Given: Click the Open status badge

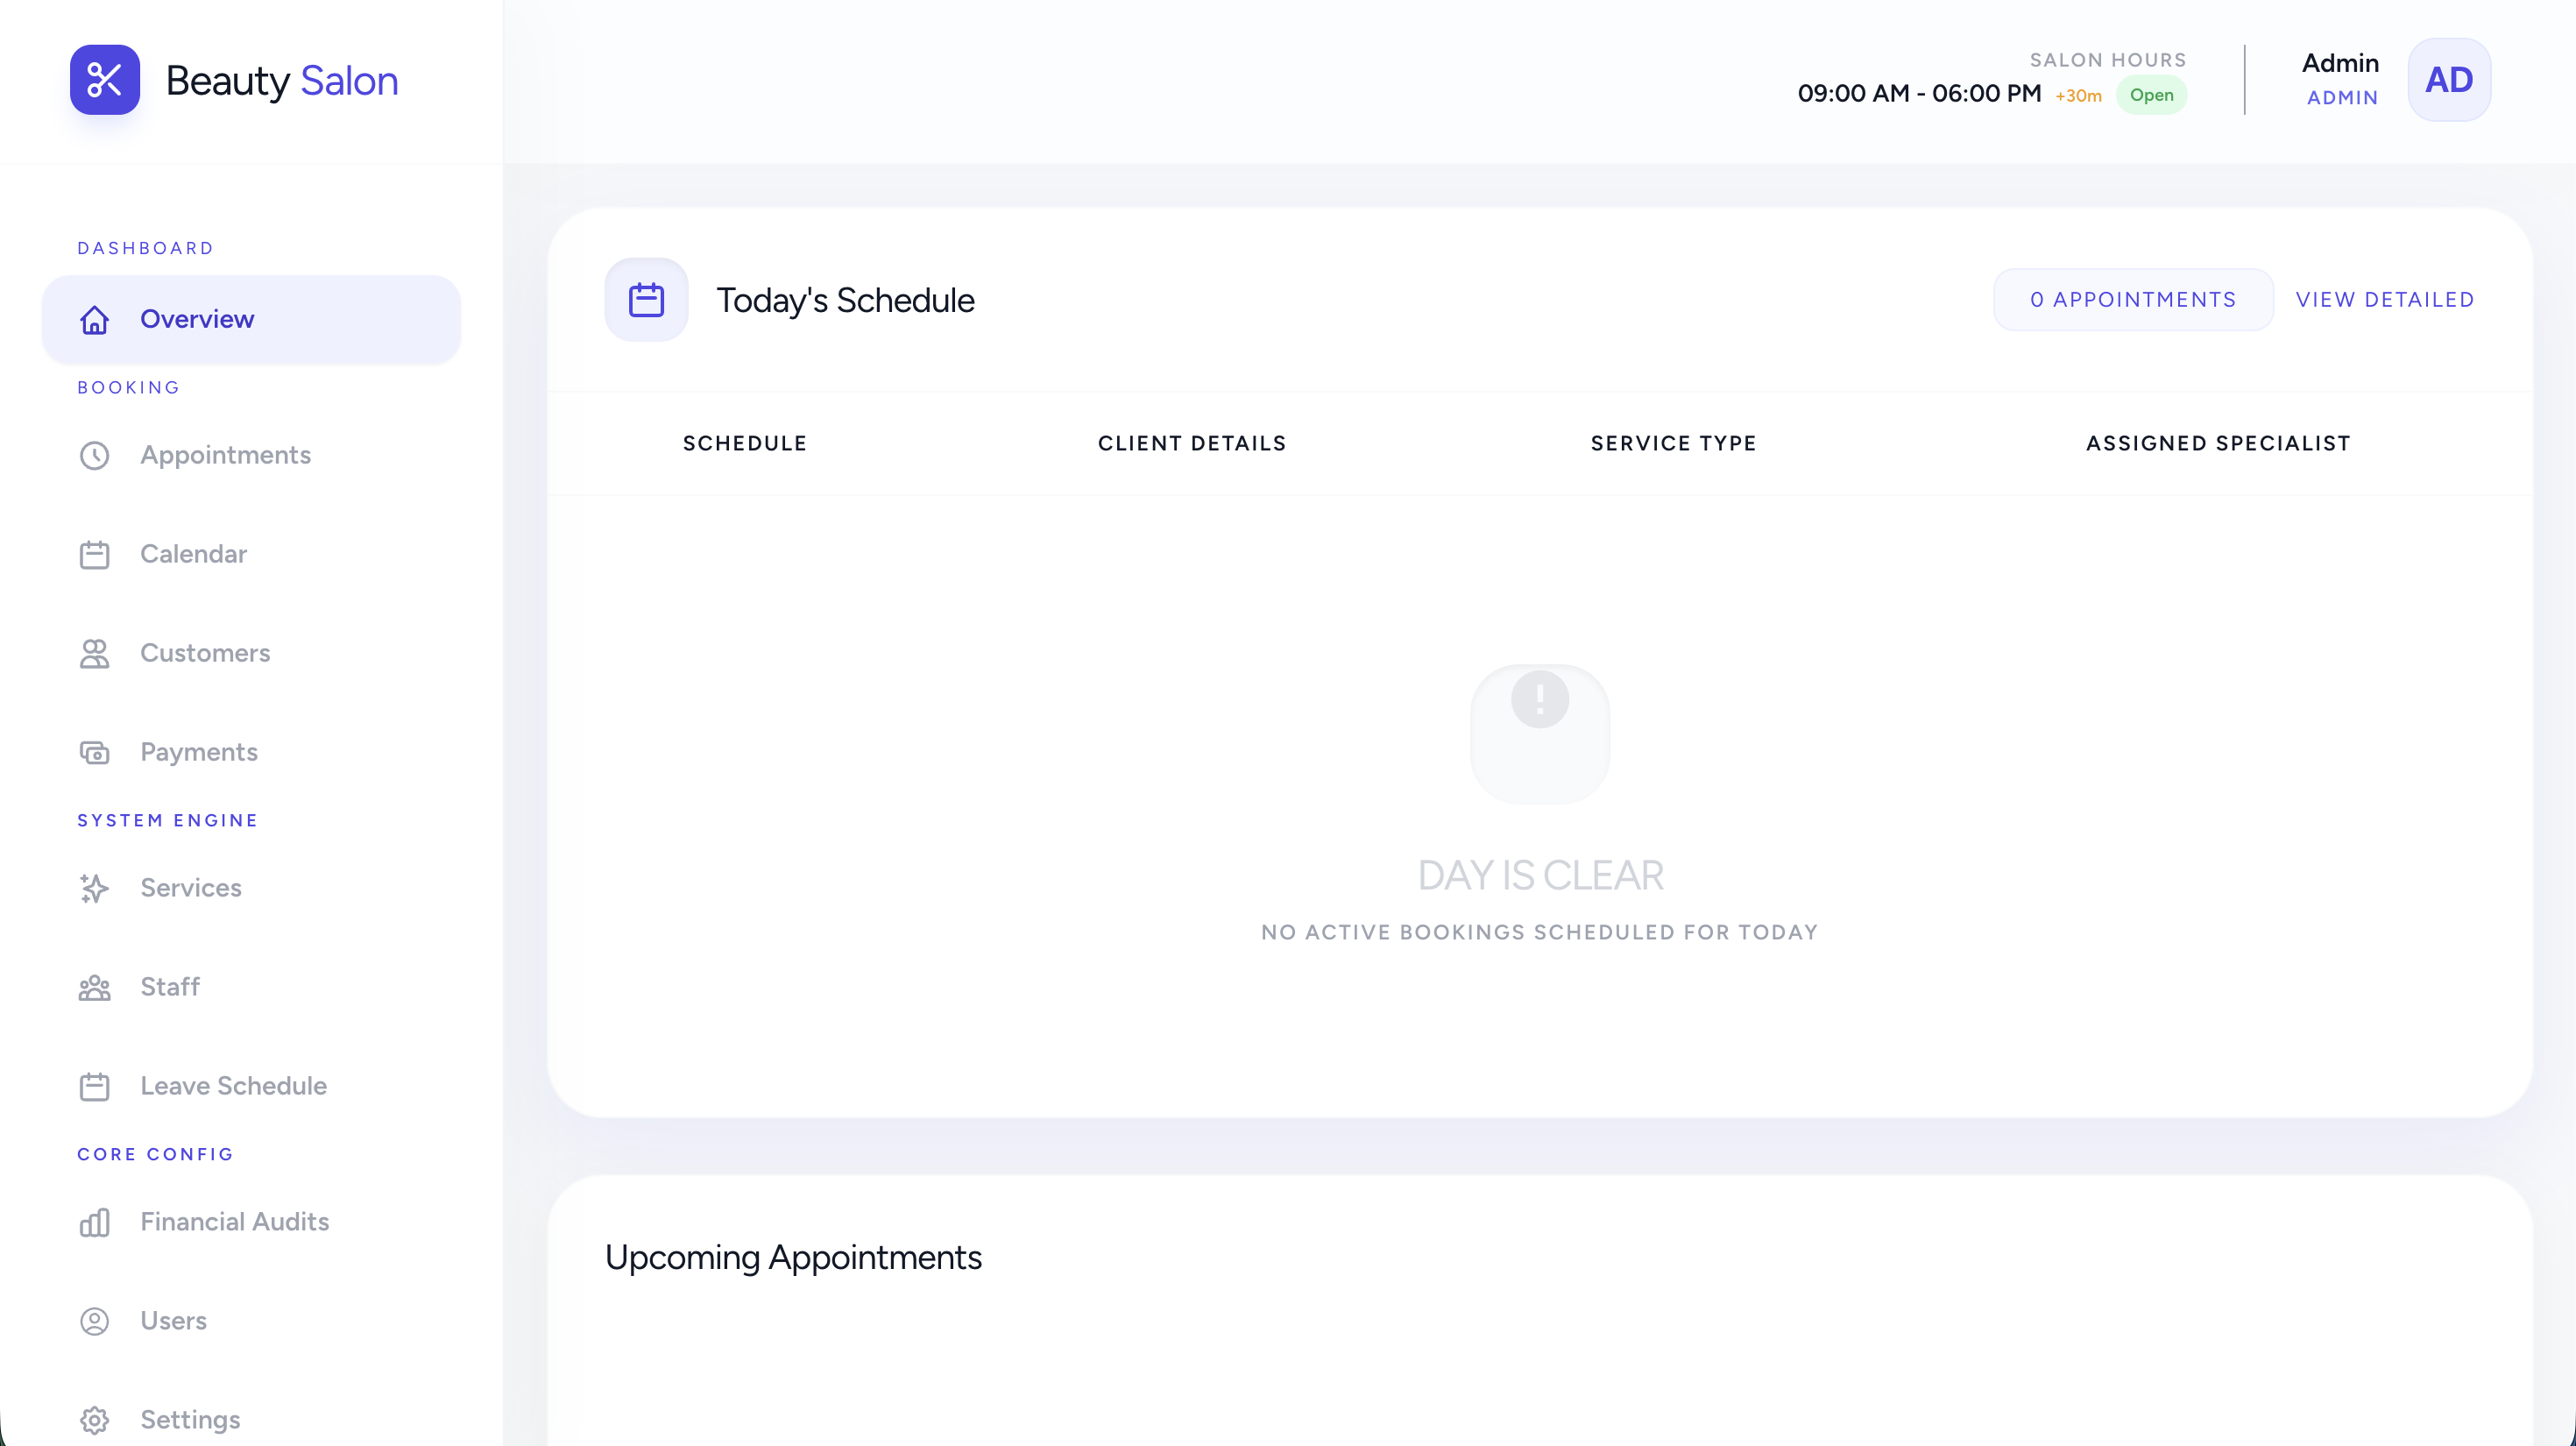Looking at the screenshot, I should (2151, 96).
